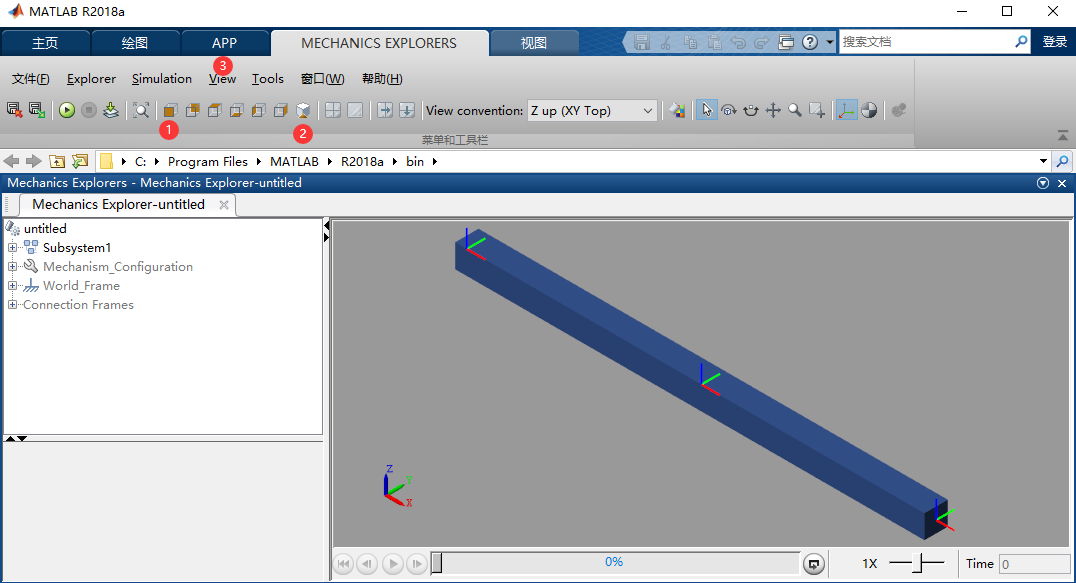This screenshot has width=1076, height=583.
Task: Open the 绘图 tab
Action: pyautogui.click(x=134, y=43)
